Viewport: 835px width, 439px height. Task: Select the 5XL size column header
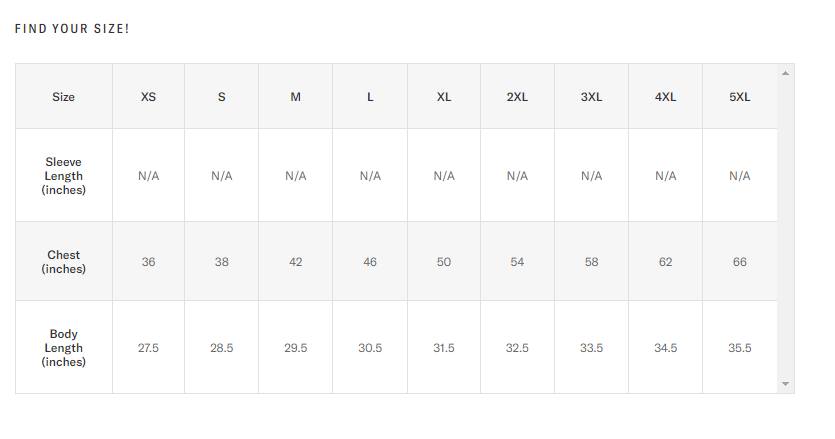pos(739,97)
